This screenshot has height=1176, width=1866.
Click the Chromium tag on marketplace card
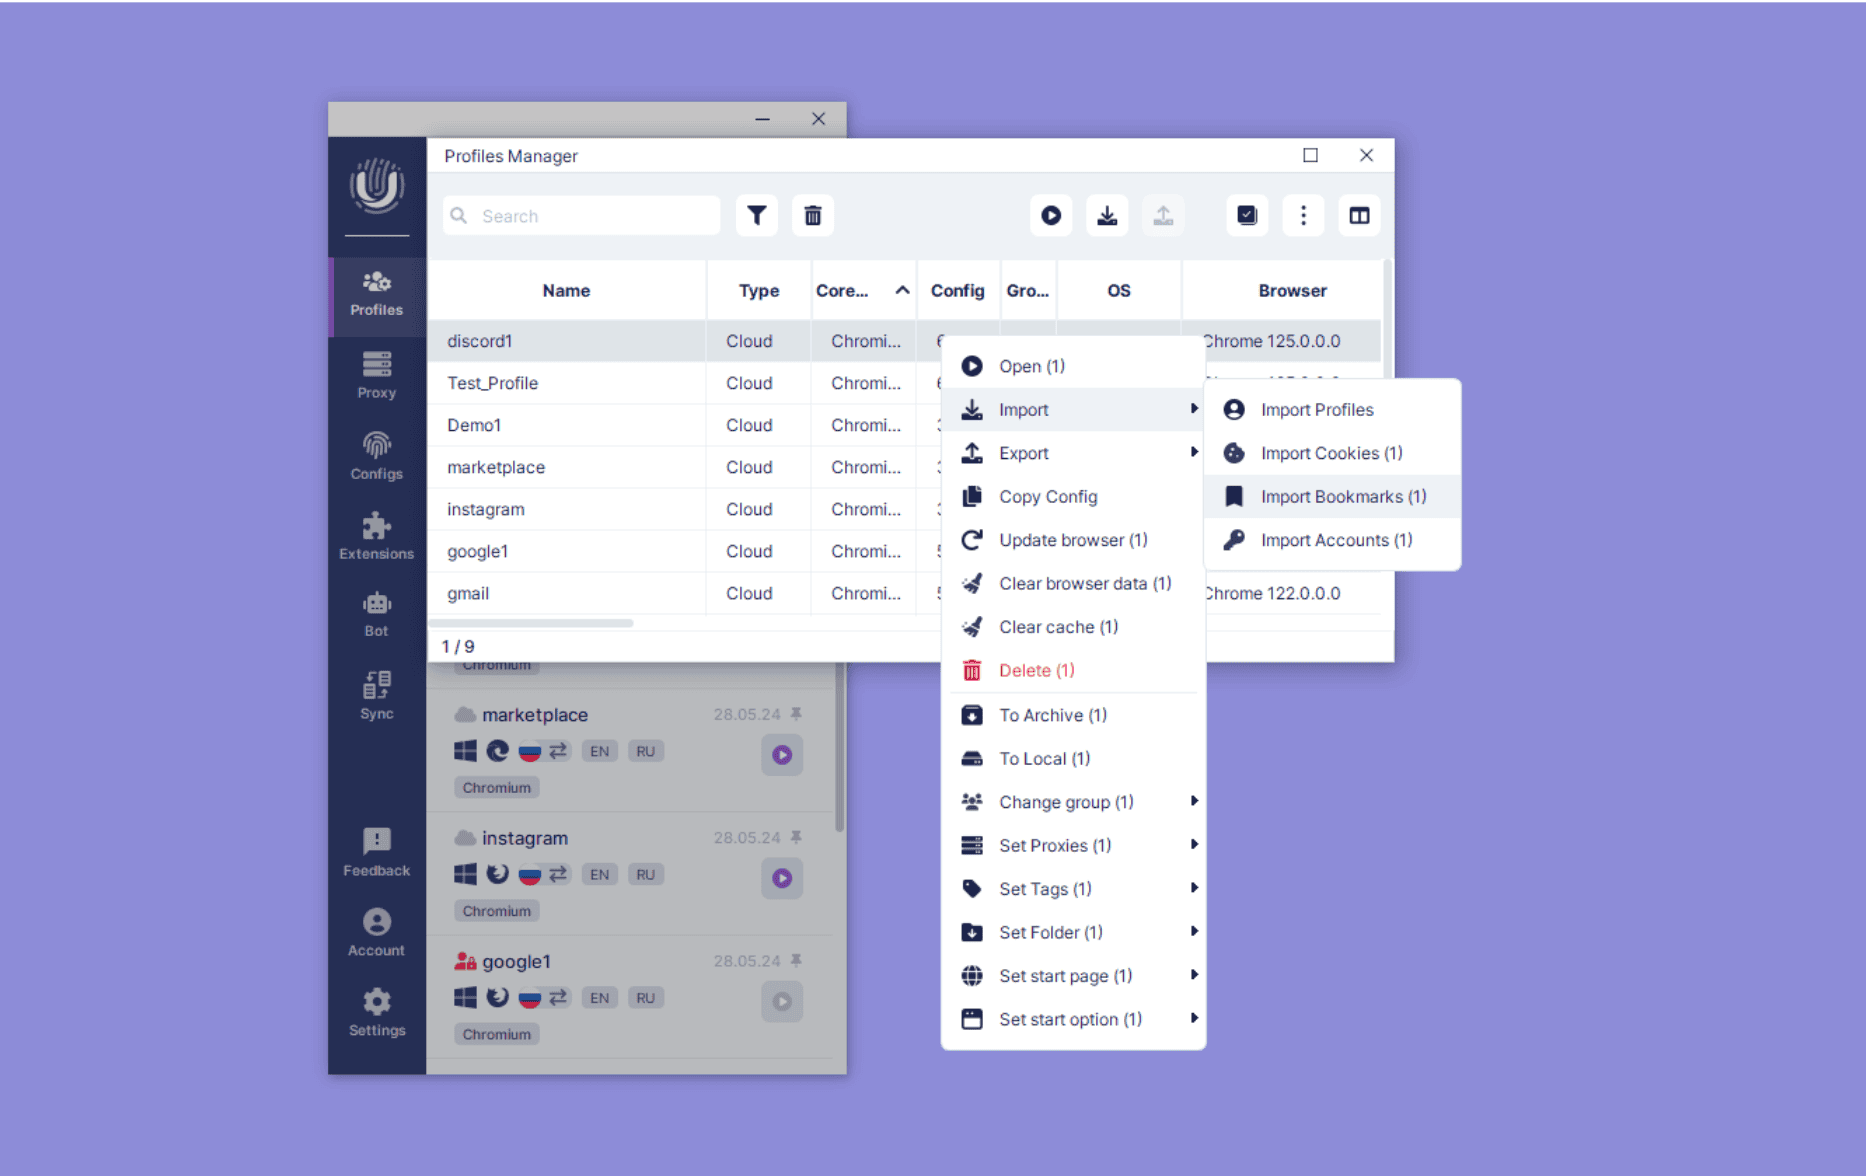497,788
